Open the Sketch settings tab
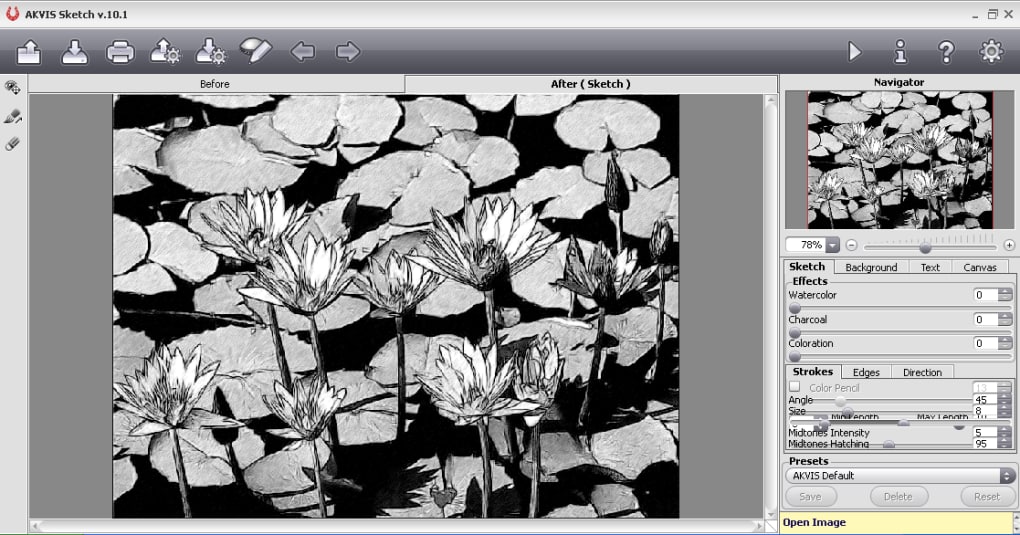 pos(807,267)
